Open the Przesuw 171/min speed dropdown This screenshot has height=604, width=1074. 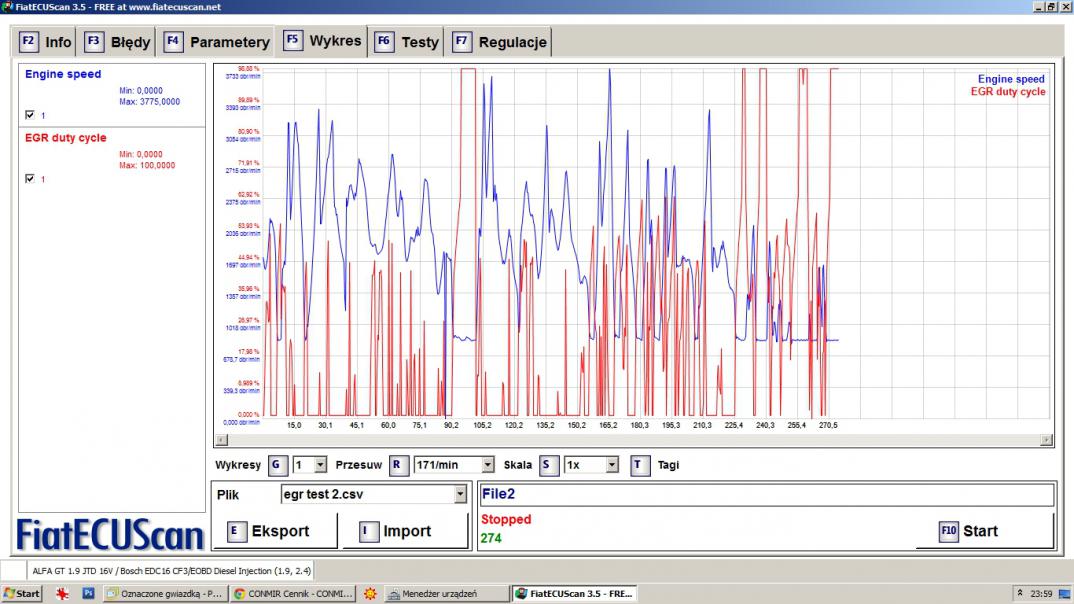click(488, 465)
